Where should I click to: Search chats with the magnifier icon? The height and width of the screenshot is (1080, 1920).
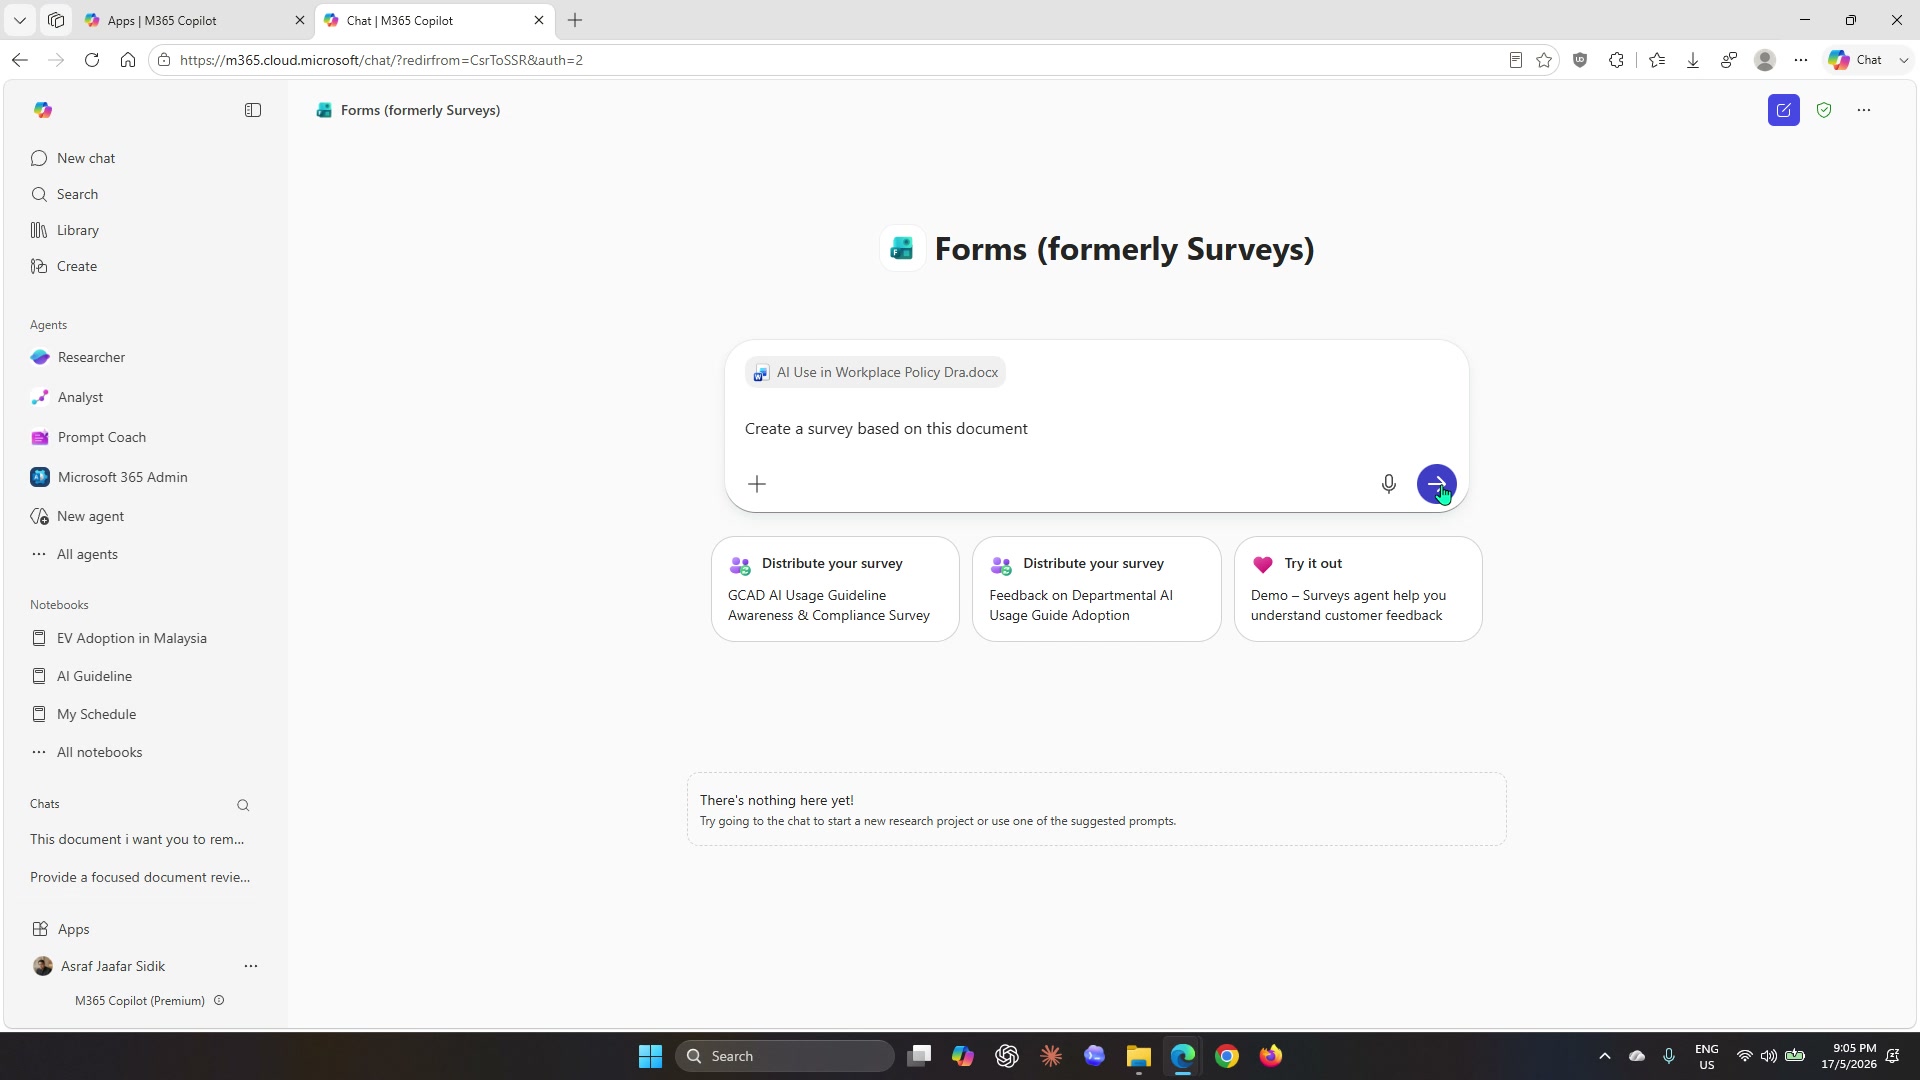click(243, 805)
